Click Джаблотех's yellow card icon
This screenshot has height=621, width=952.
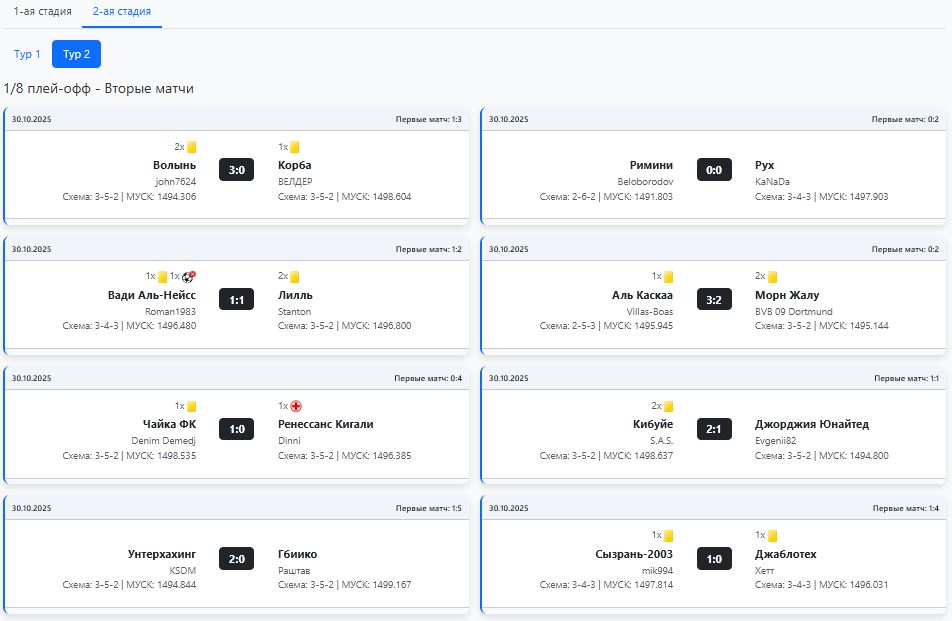tap(772, 536)
